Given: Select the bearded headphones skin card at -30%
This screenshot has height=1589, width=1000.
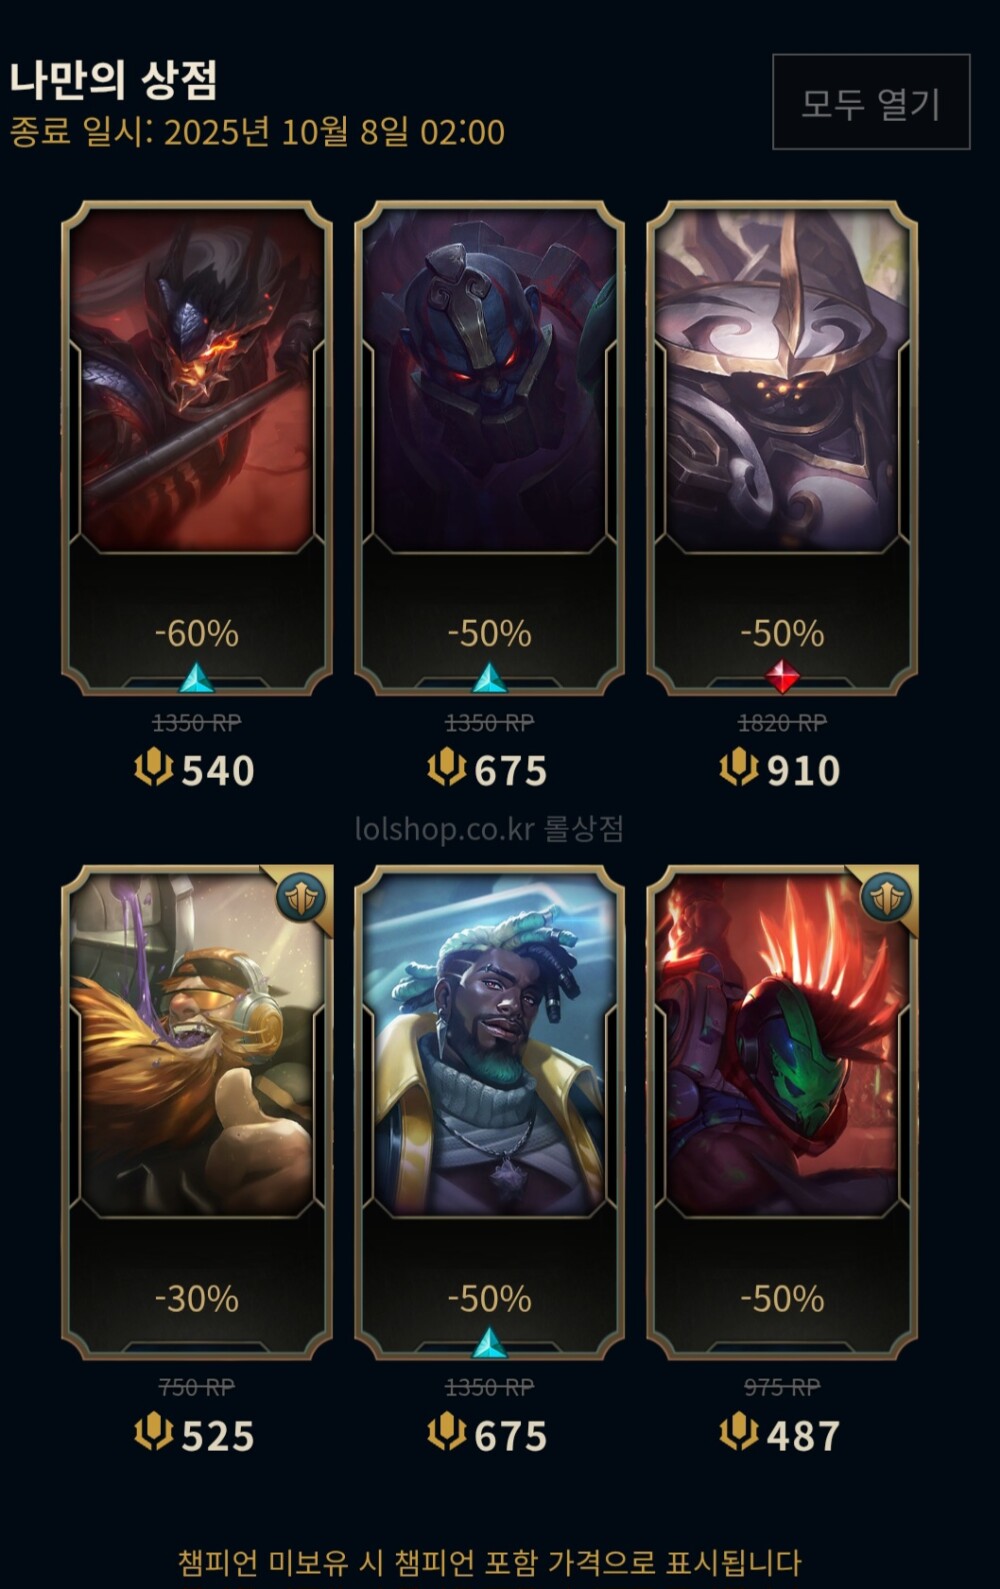Looking at the screenshot, I should [x=197, y=1112].
